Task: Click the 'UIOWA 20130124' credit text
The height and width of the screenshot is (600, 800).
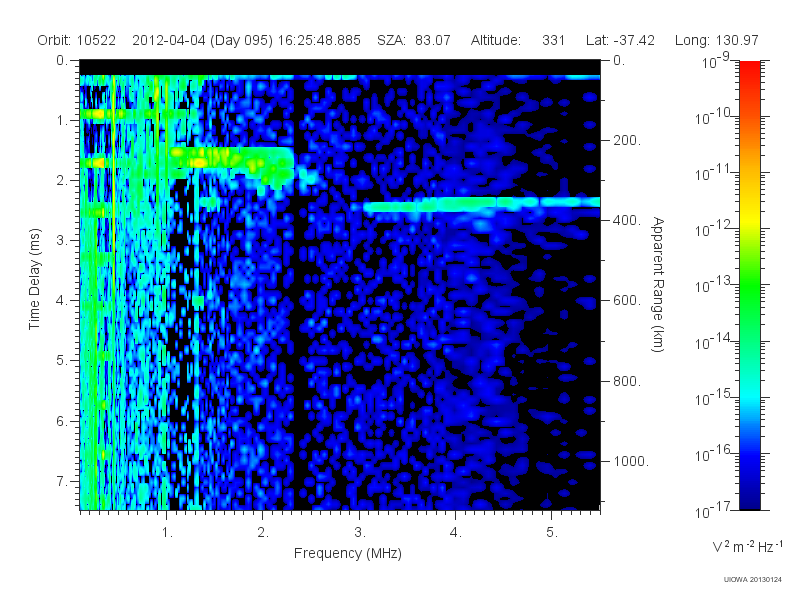Action: point(753,580)
